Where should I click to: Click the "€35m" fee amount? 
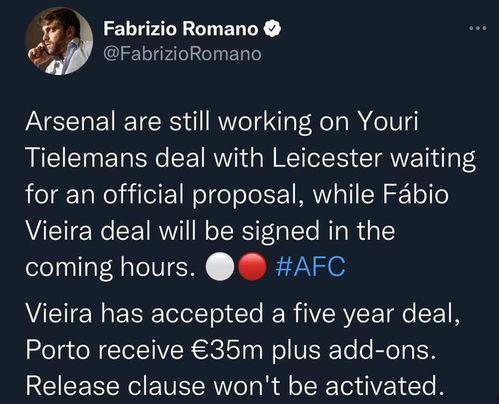tap(227, 350)
